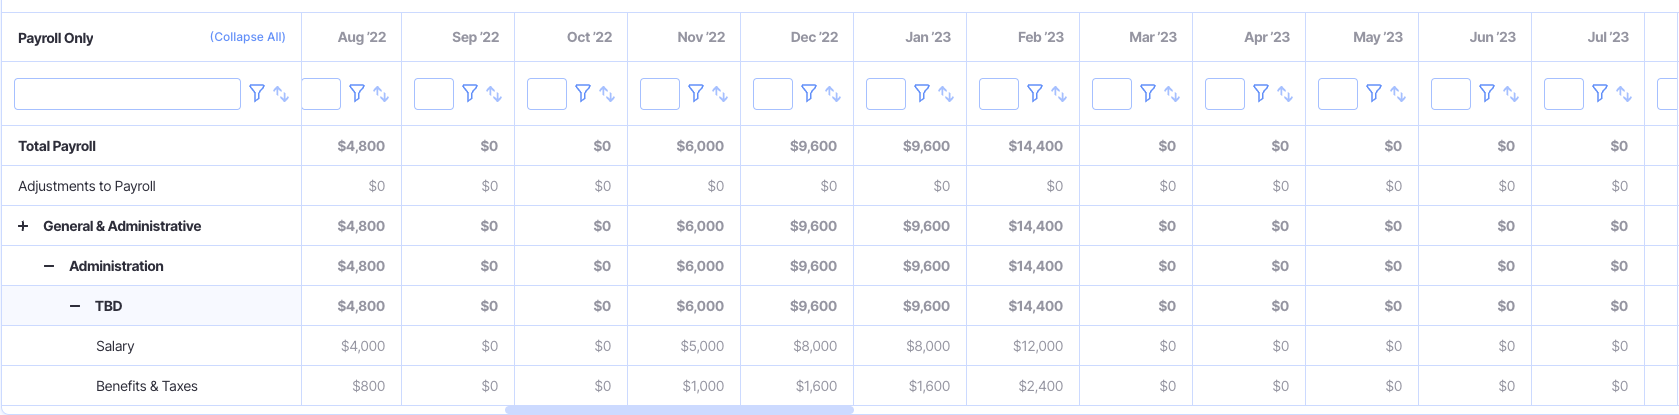The width and height of the screenshot is (1679, 415).
Task: Select the Salary row label
Action: coord(115,346)
